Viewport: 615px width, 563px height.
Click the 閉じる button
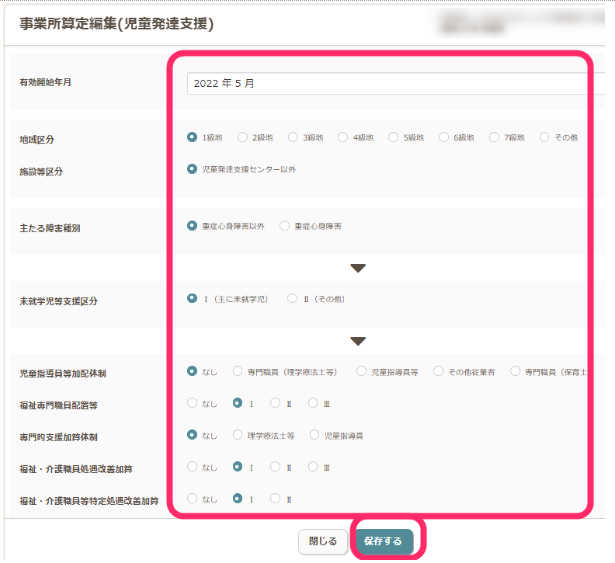[x=322, y=541]
